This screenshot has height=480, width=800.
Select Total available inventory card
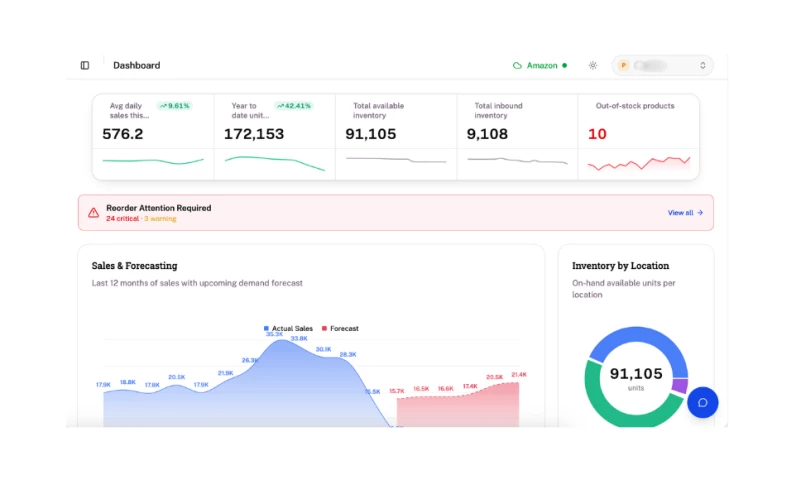(396, 137)
